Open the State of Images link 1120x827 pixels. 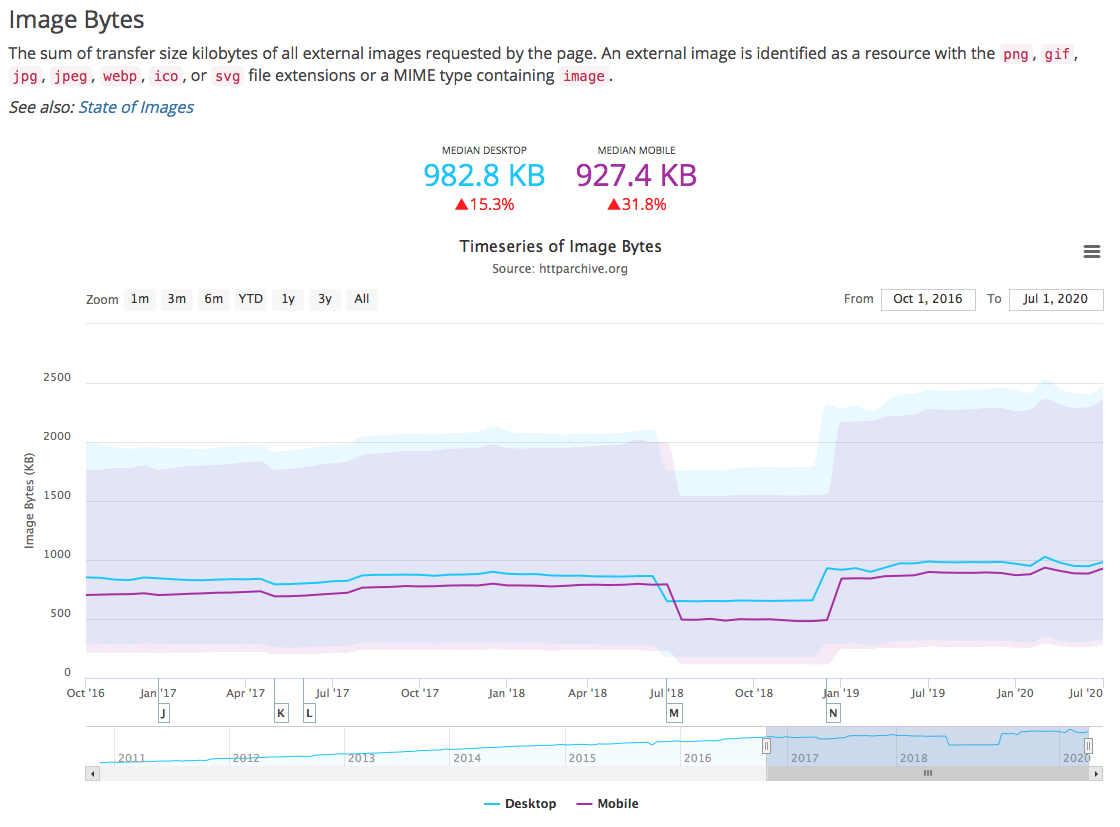pos(136,107)
